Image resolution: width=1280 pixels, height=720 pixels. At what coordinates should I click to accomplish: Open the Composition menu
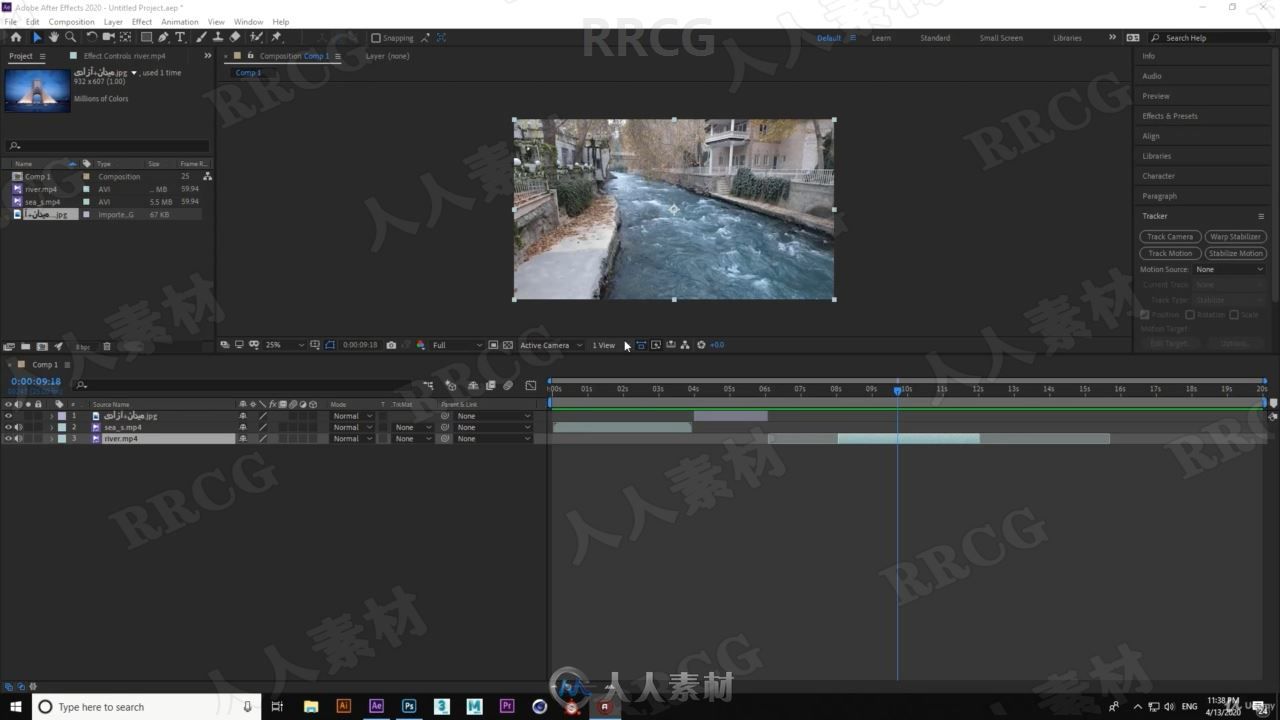click(x=71, y=21)
